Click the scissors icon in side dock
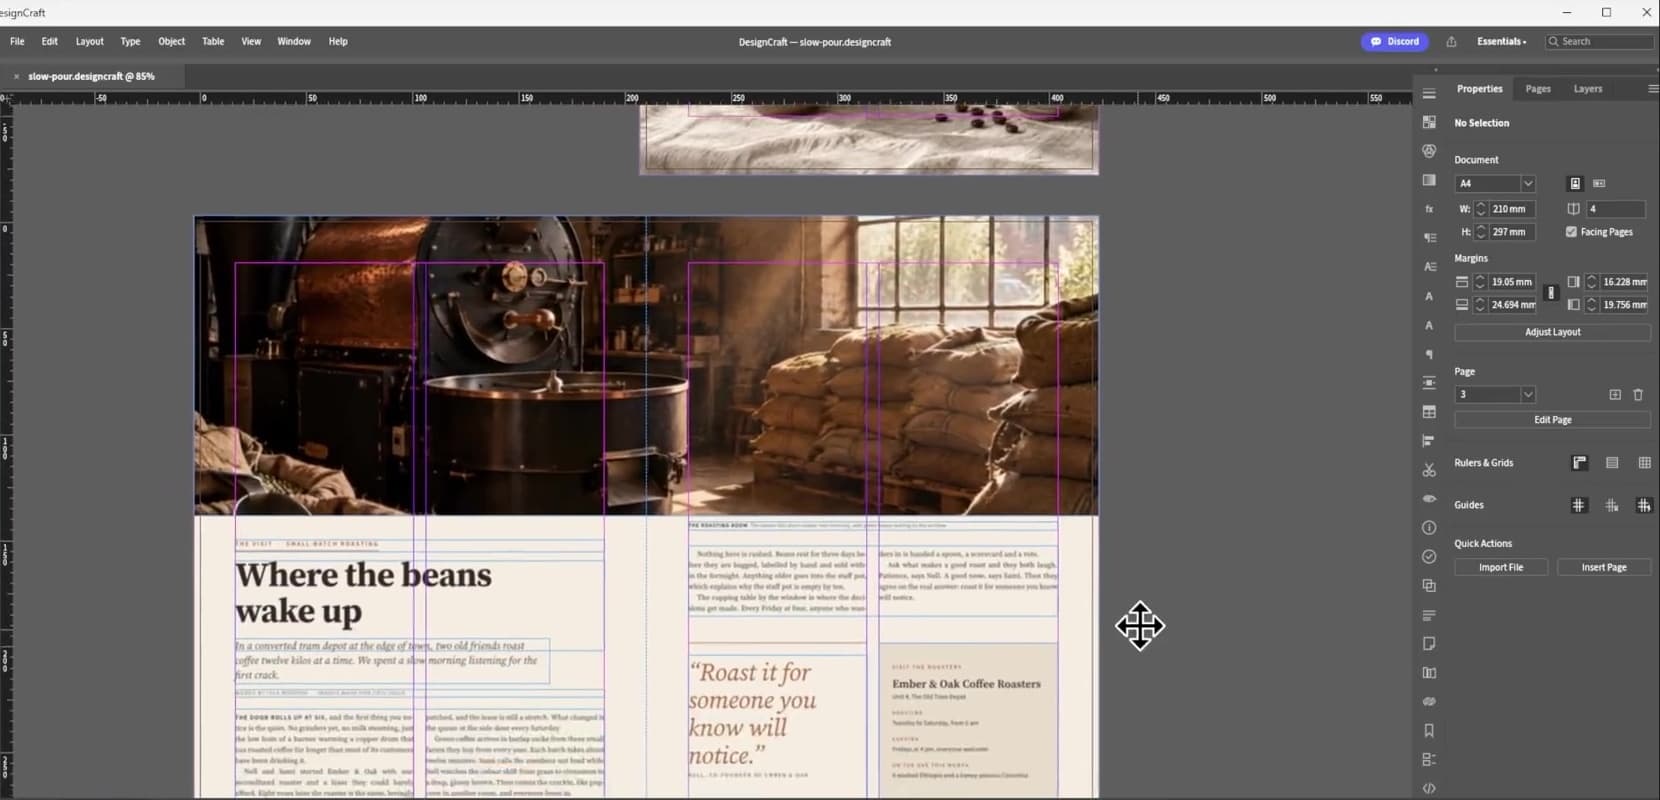 coord(1429,470)
